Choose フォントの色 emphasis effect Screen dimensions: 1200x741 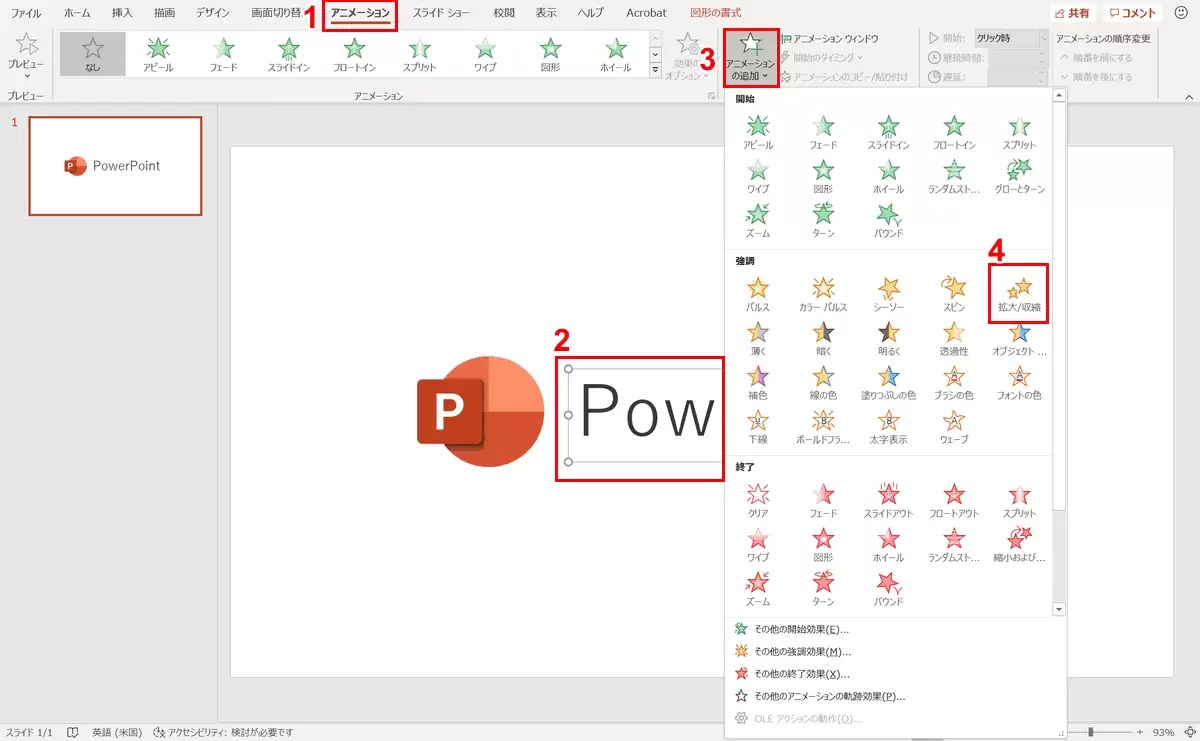click(1019, 382)
